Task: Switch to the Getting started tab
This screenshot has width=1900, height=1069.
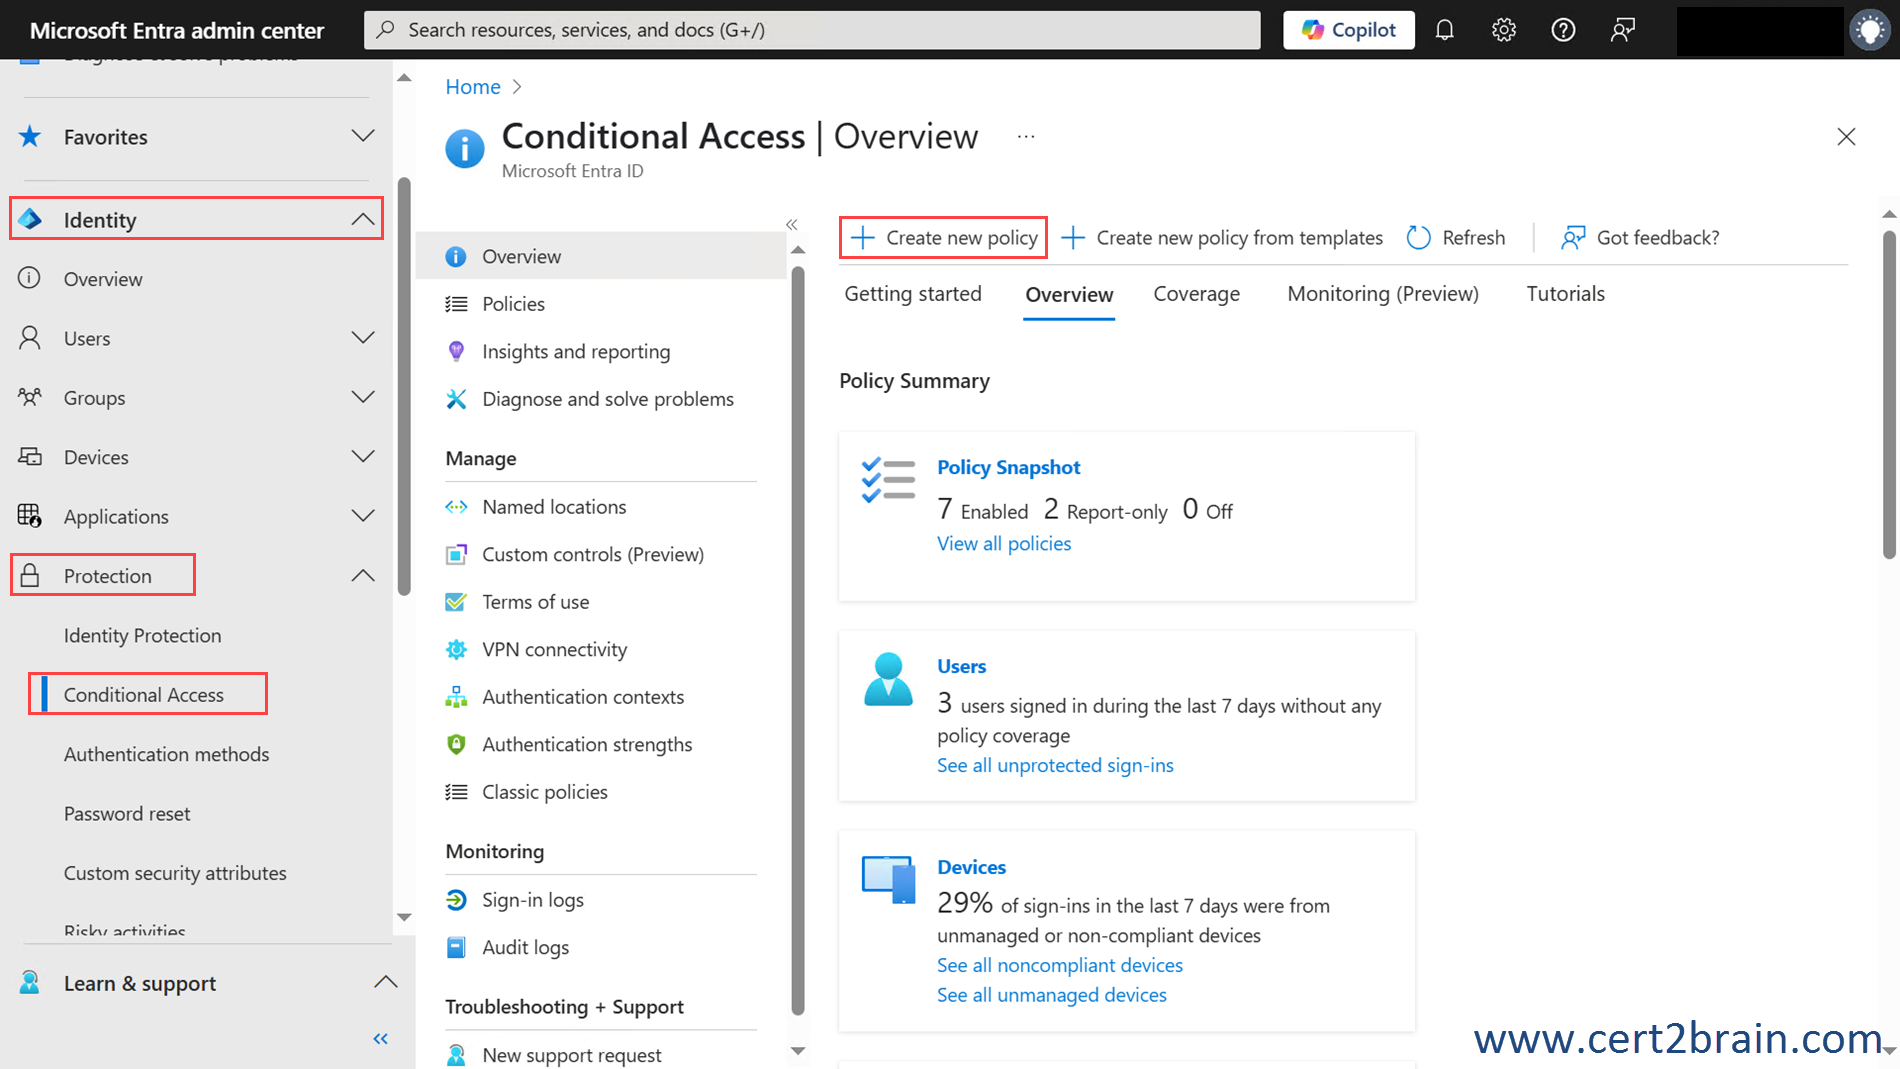Action: (x=913, y=294)
